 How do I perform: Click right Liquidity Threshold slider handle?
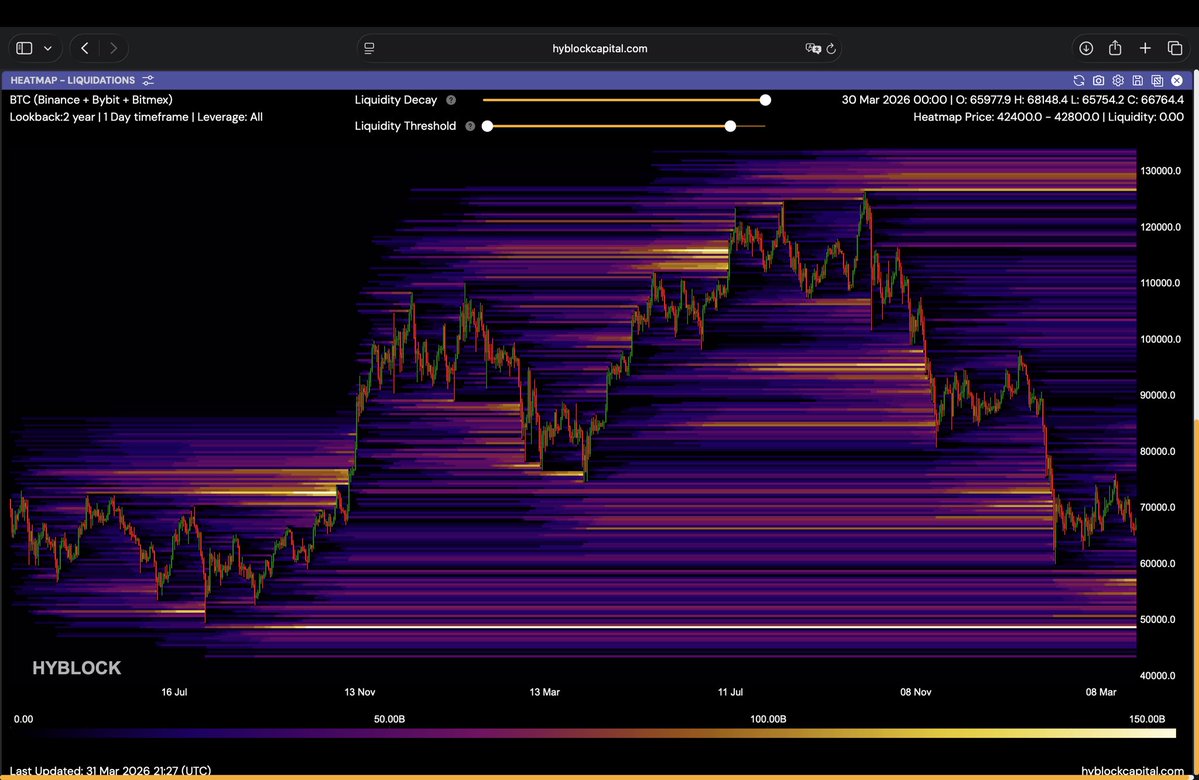click(730, 126)
